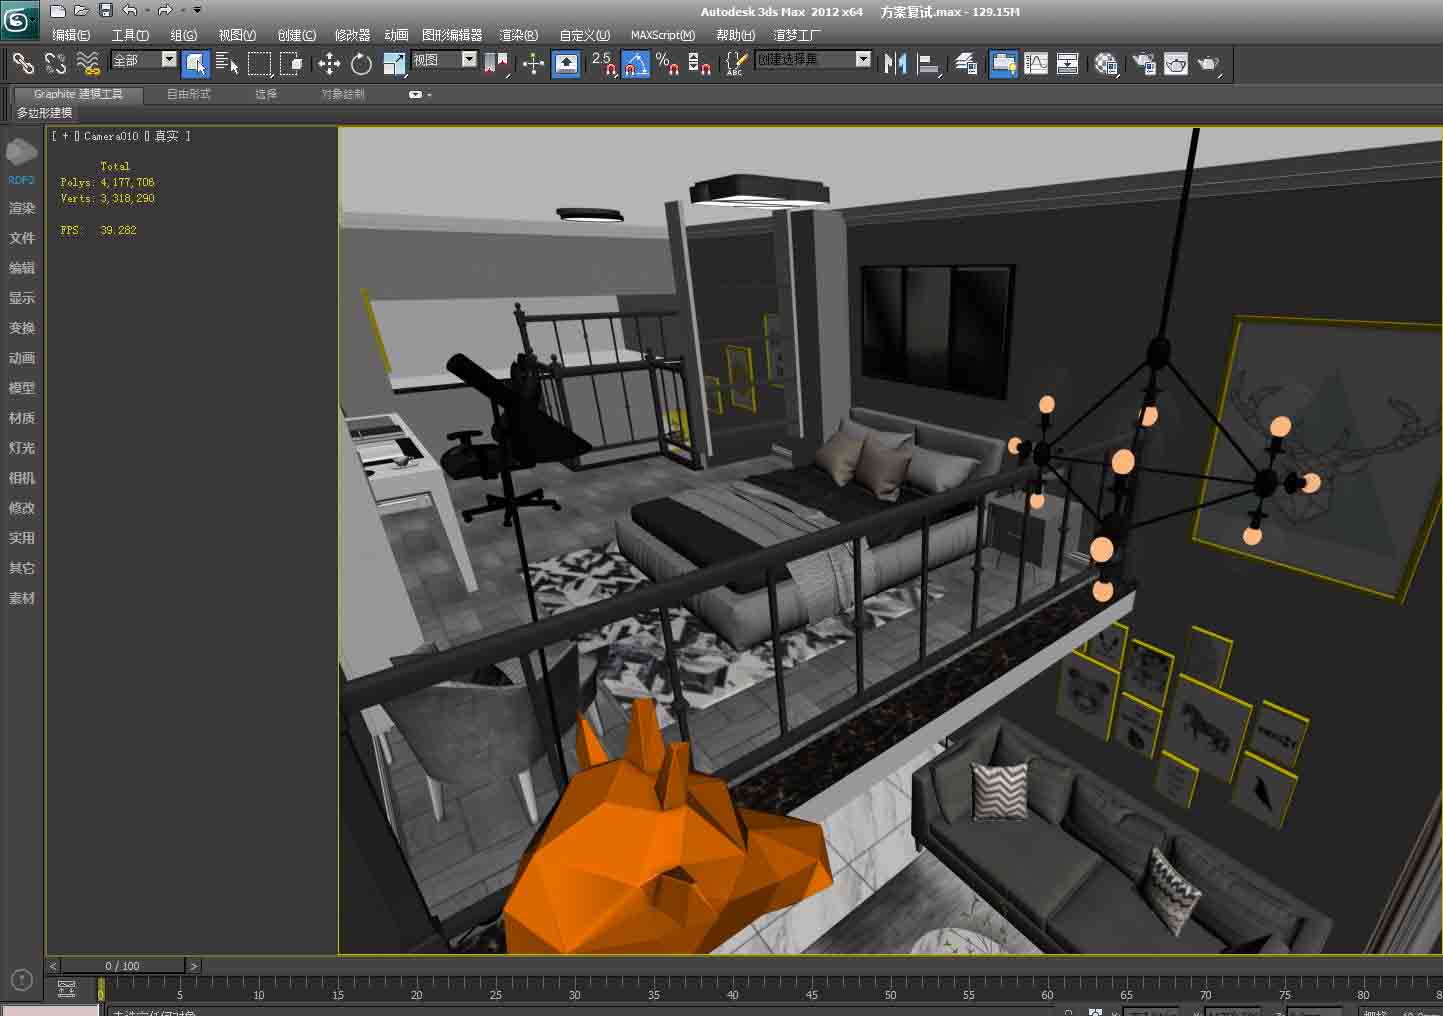Select the Unlink Selection broken-chain tool

(x=55, y=64)
